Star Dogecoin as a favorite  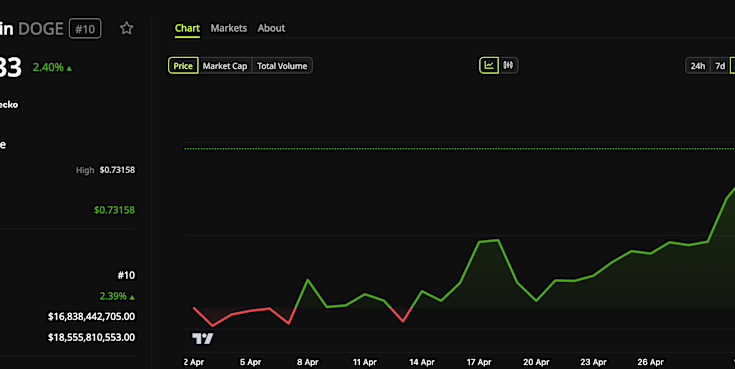pyautogui.click(x=127, y=28)
